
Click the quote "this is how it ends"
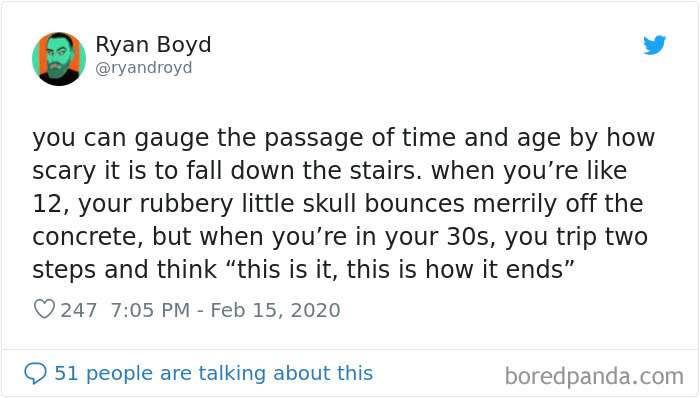[456, 269]
